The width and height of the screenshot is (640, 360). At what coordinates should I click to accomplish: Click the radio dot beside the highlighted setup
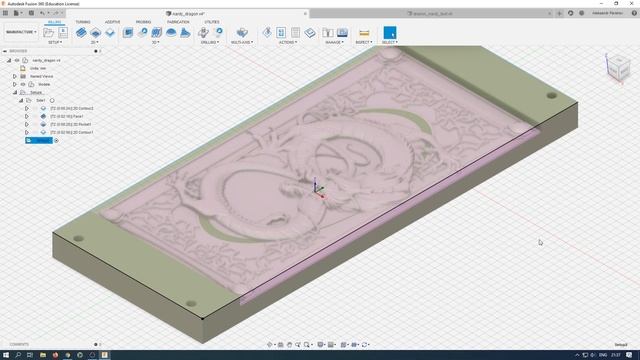pyautogui.click(x=56, y=140)
